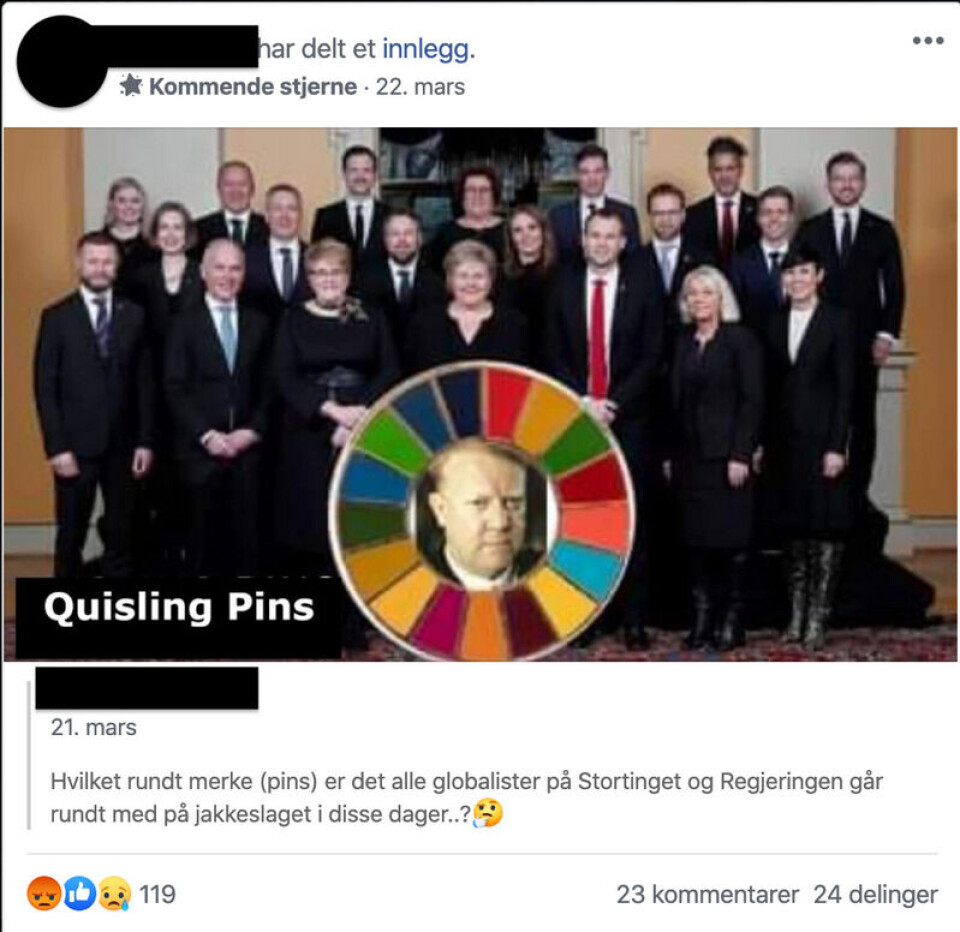
Task: Open the three-dots post options menu
Action: (928, 40)
